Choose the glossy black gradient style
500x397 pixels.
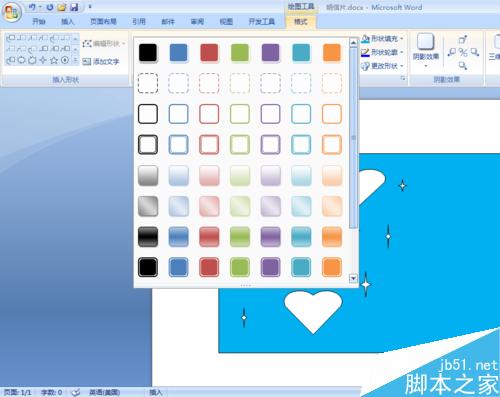point(148,237)
